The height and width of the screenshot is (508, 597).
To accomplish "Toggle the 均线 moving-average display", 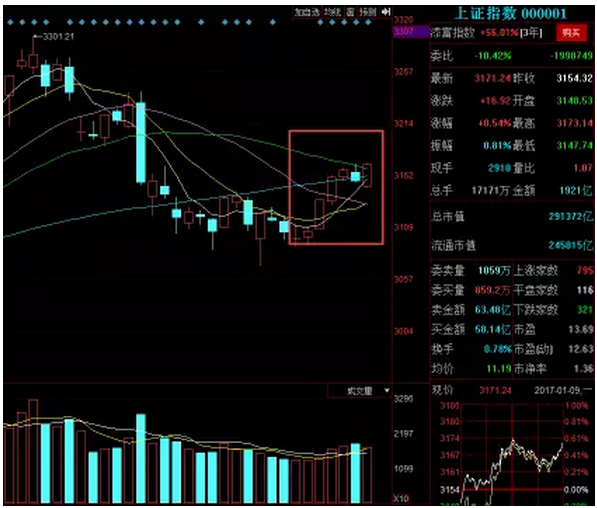I will tap(332, 12).
